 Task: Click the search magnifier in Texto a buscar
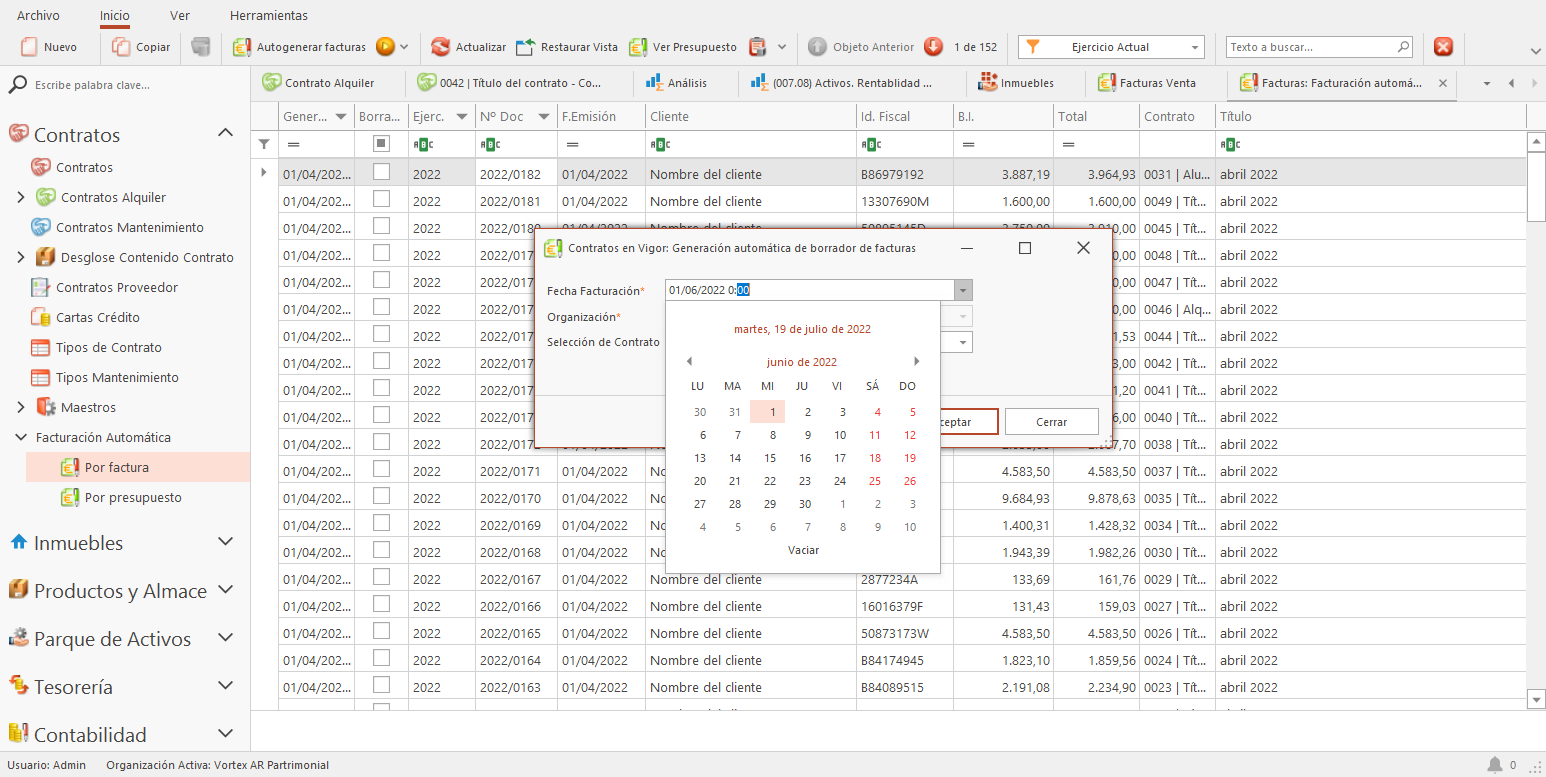click(x=1403, y=47)
